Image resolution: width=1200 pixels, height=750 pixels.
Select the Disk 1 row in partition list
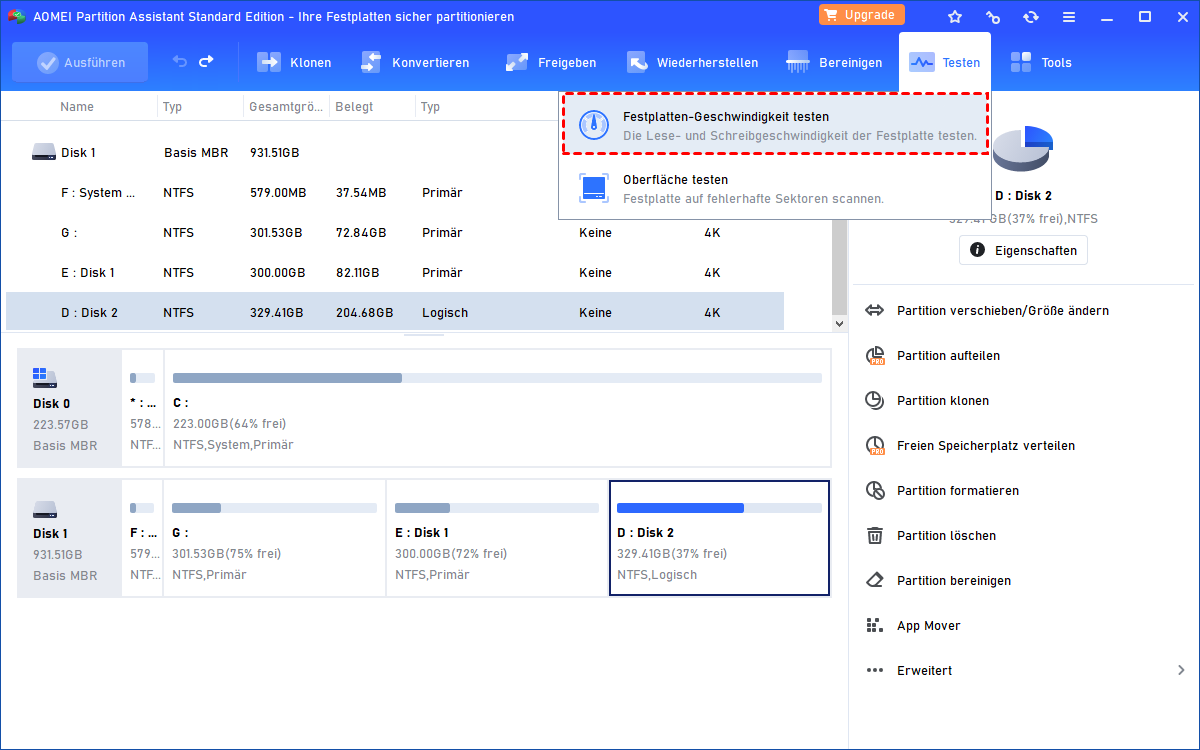(x=395, y=153)
